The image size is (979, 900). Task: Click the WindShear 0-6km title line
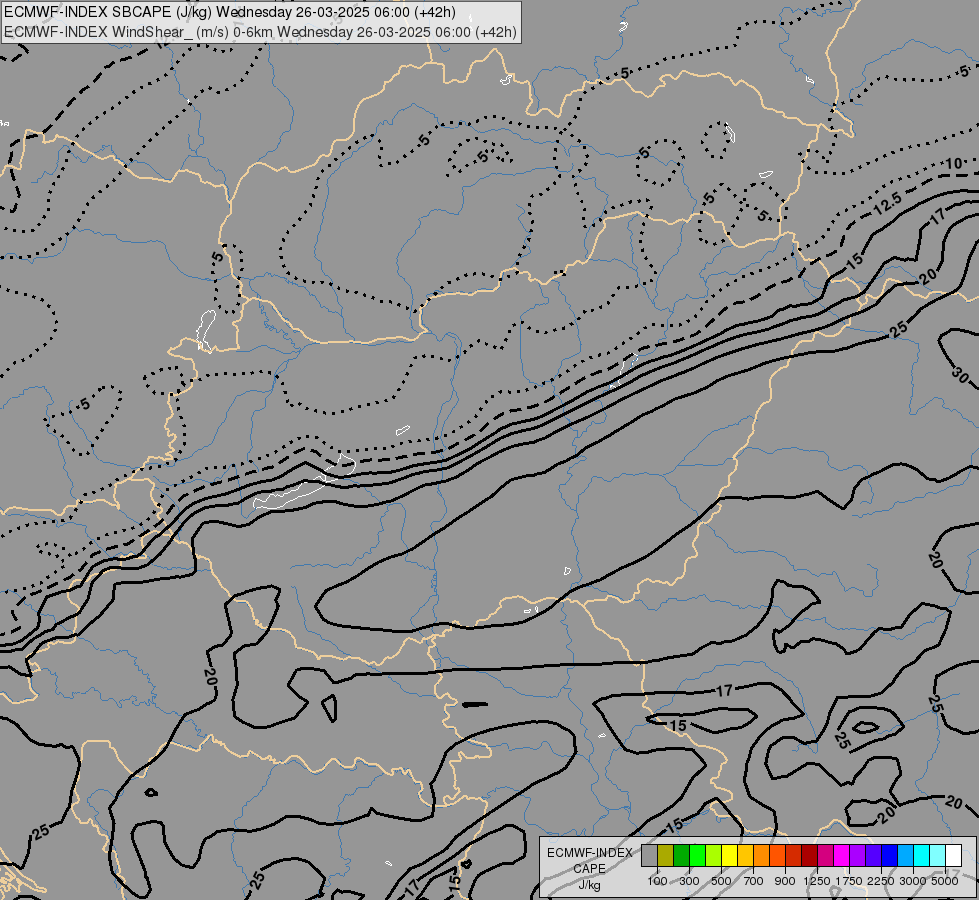(x=260, y=32)
